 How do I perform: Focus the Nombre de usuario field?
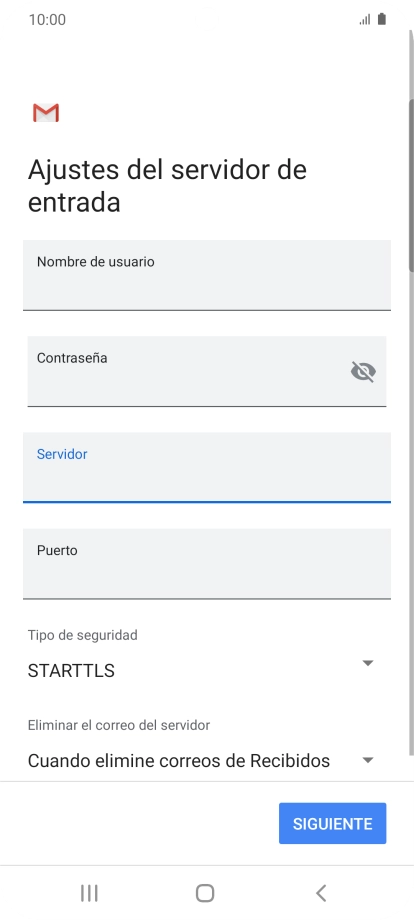(x=207, y=275)
